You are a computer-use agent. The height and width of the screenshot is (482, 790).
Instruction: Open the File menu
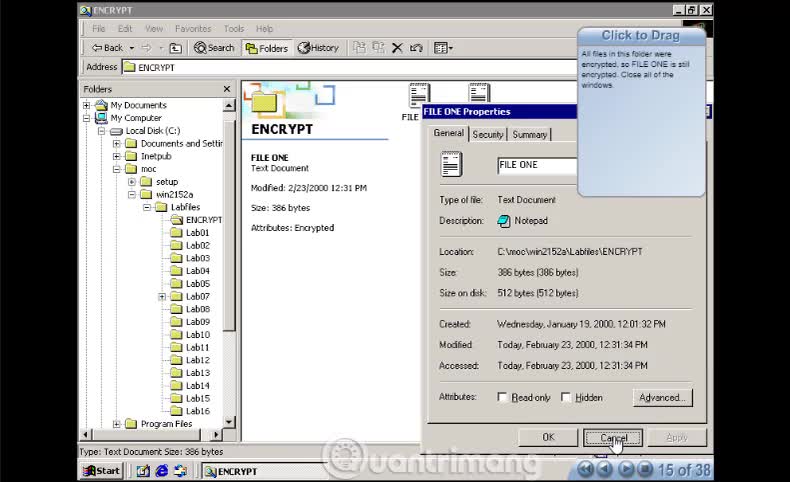pos(99,29)
